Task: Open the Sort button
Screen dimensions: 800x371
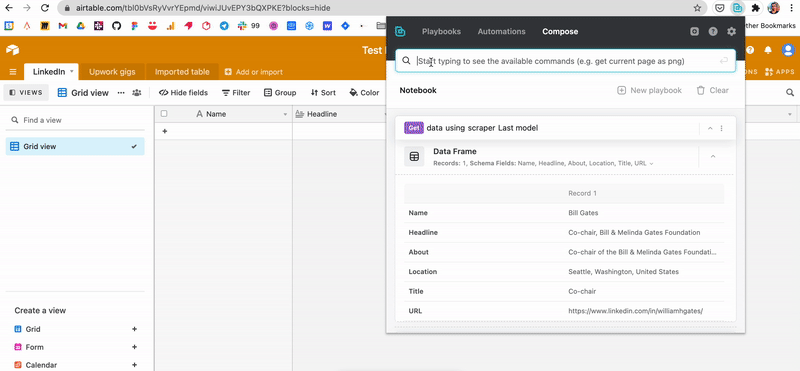Action: (323, 92)
